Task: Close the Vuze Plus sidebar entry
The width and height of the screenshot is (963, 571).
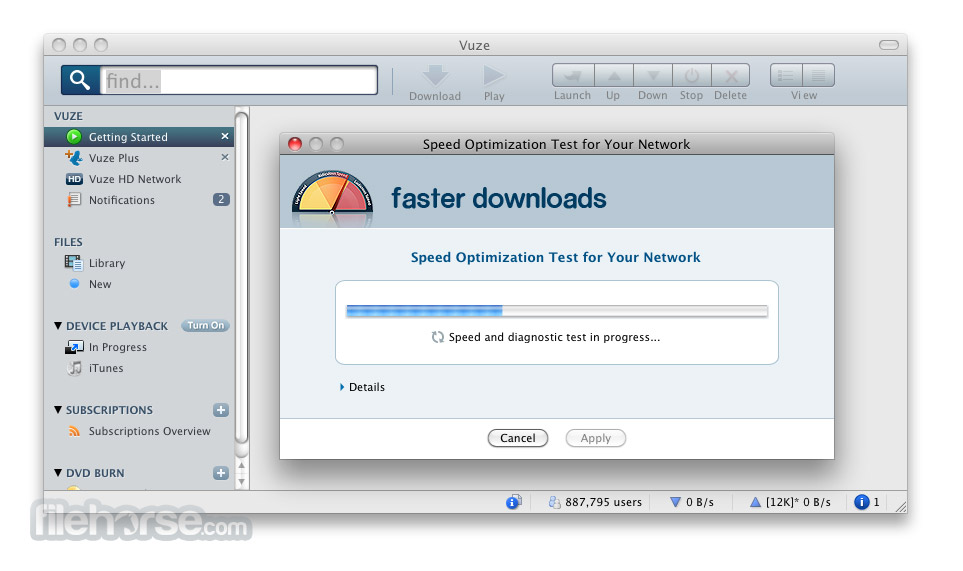Action: pyautogui.click(x=225, y=157)
